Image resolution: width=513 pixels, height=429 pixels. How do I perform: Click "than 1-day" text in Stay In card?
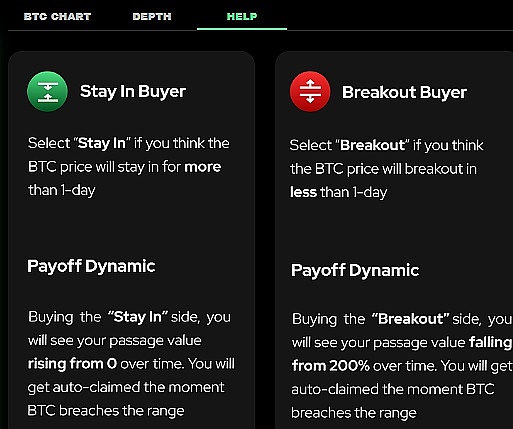coord(62,190)
